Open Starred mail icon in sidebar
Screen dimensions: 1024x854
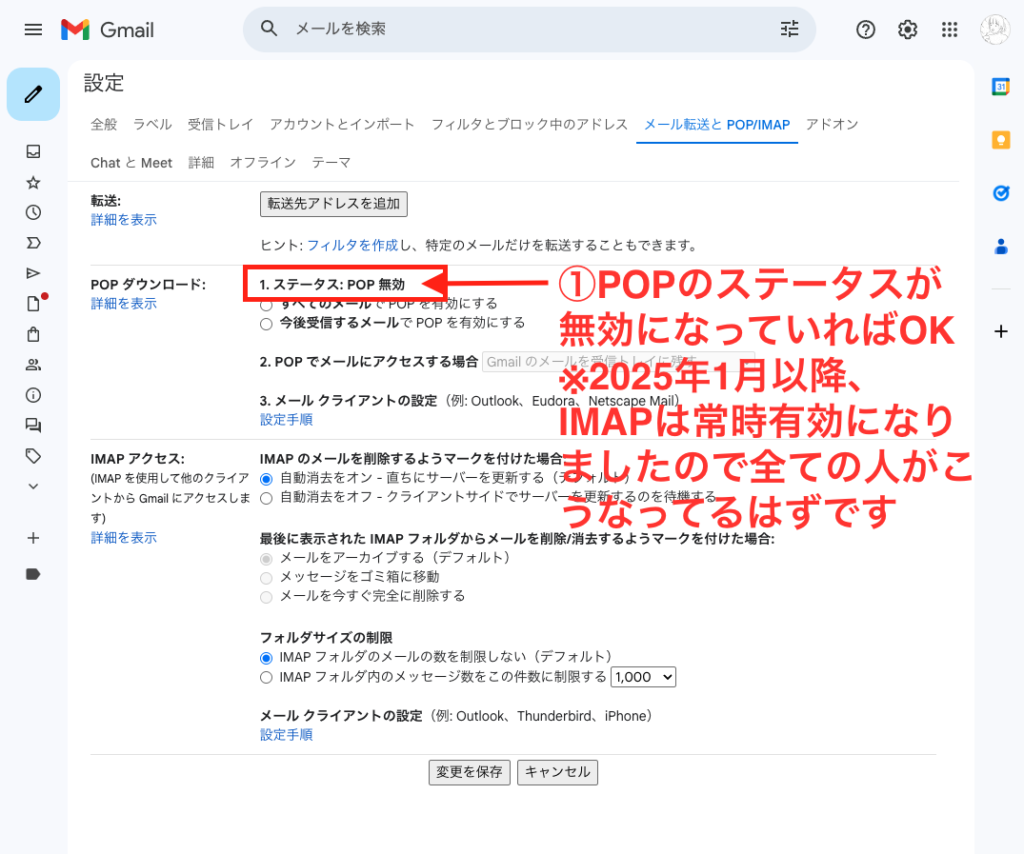(33, 182)
